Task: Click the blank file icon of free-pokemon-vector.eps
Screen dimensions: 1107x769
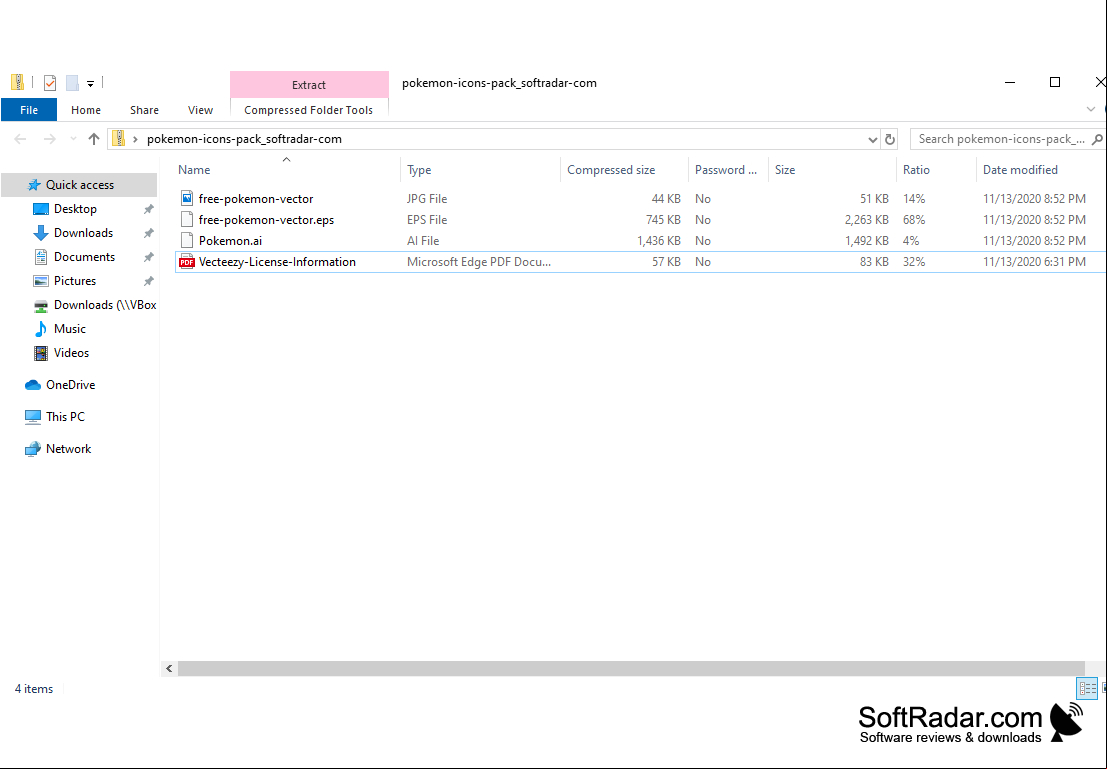Action: click(x=186, y=220)
